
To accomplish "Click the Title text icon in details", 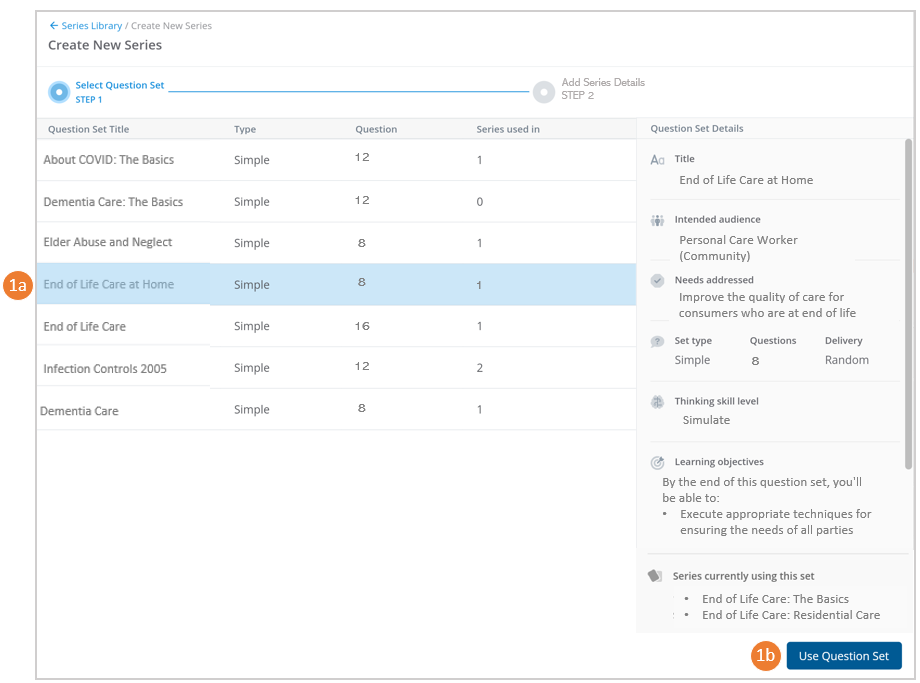I will coord(657,160).
